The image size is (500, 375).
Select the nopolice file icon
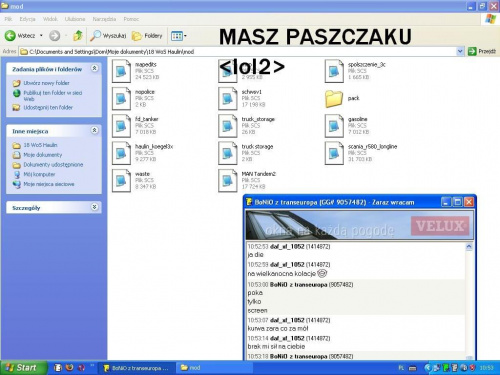121,98
